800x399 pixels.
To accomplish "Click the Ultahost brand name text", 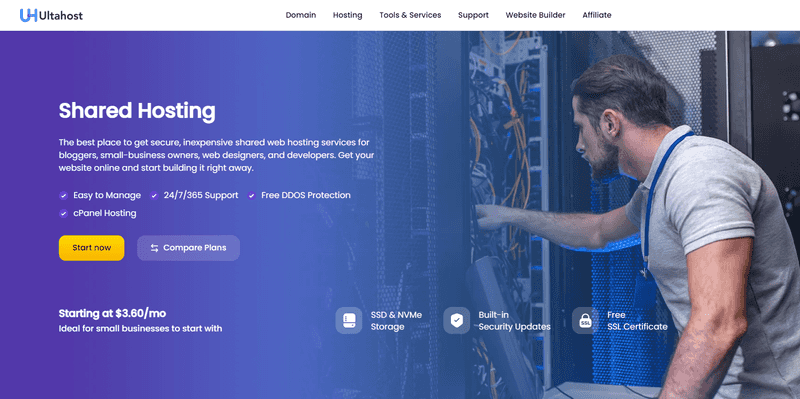I will 60,16.
